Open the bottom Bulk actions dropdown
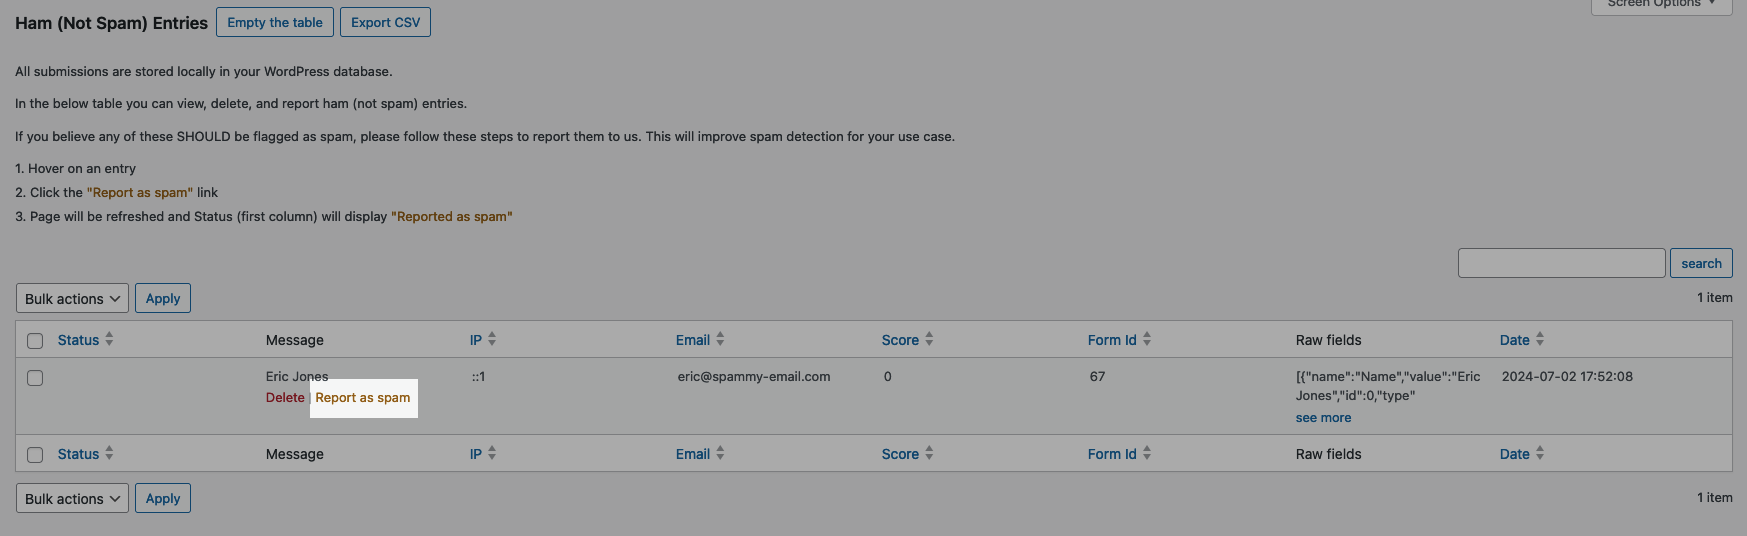This screenshot has width=1747, height=536. click(72, 499)
